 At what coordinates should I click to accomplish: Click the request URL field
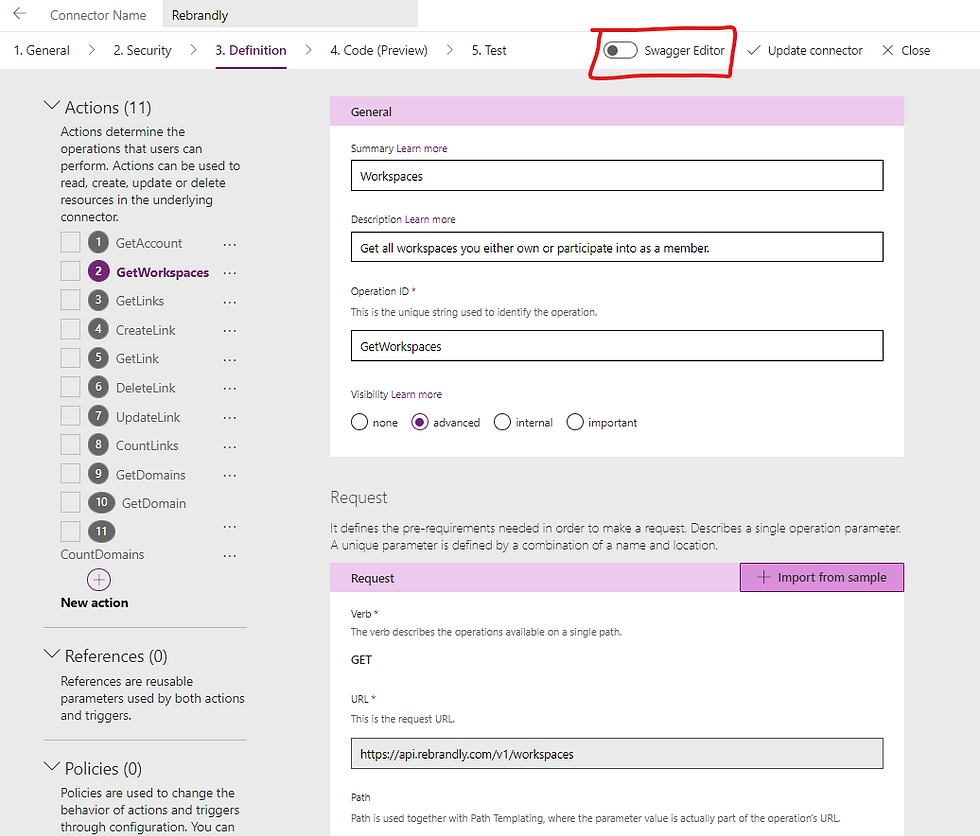click(x=617, y=754)
